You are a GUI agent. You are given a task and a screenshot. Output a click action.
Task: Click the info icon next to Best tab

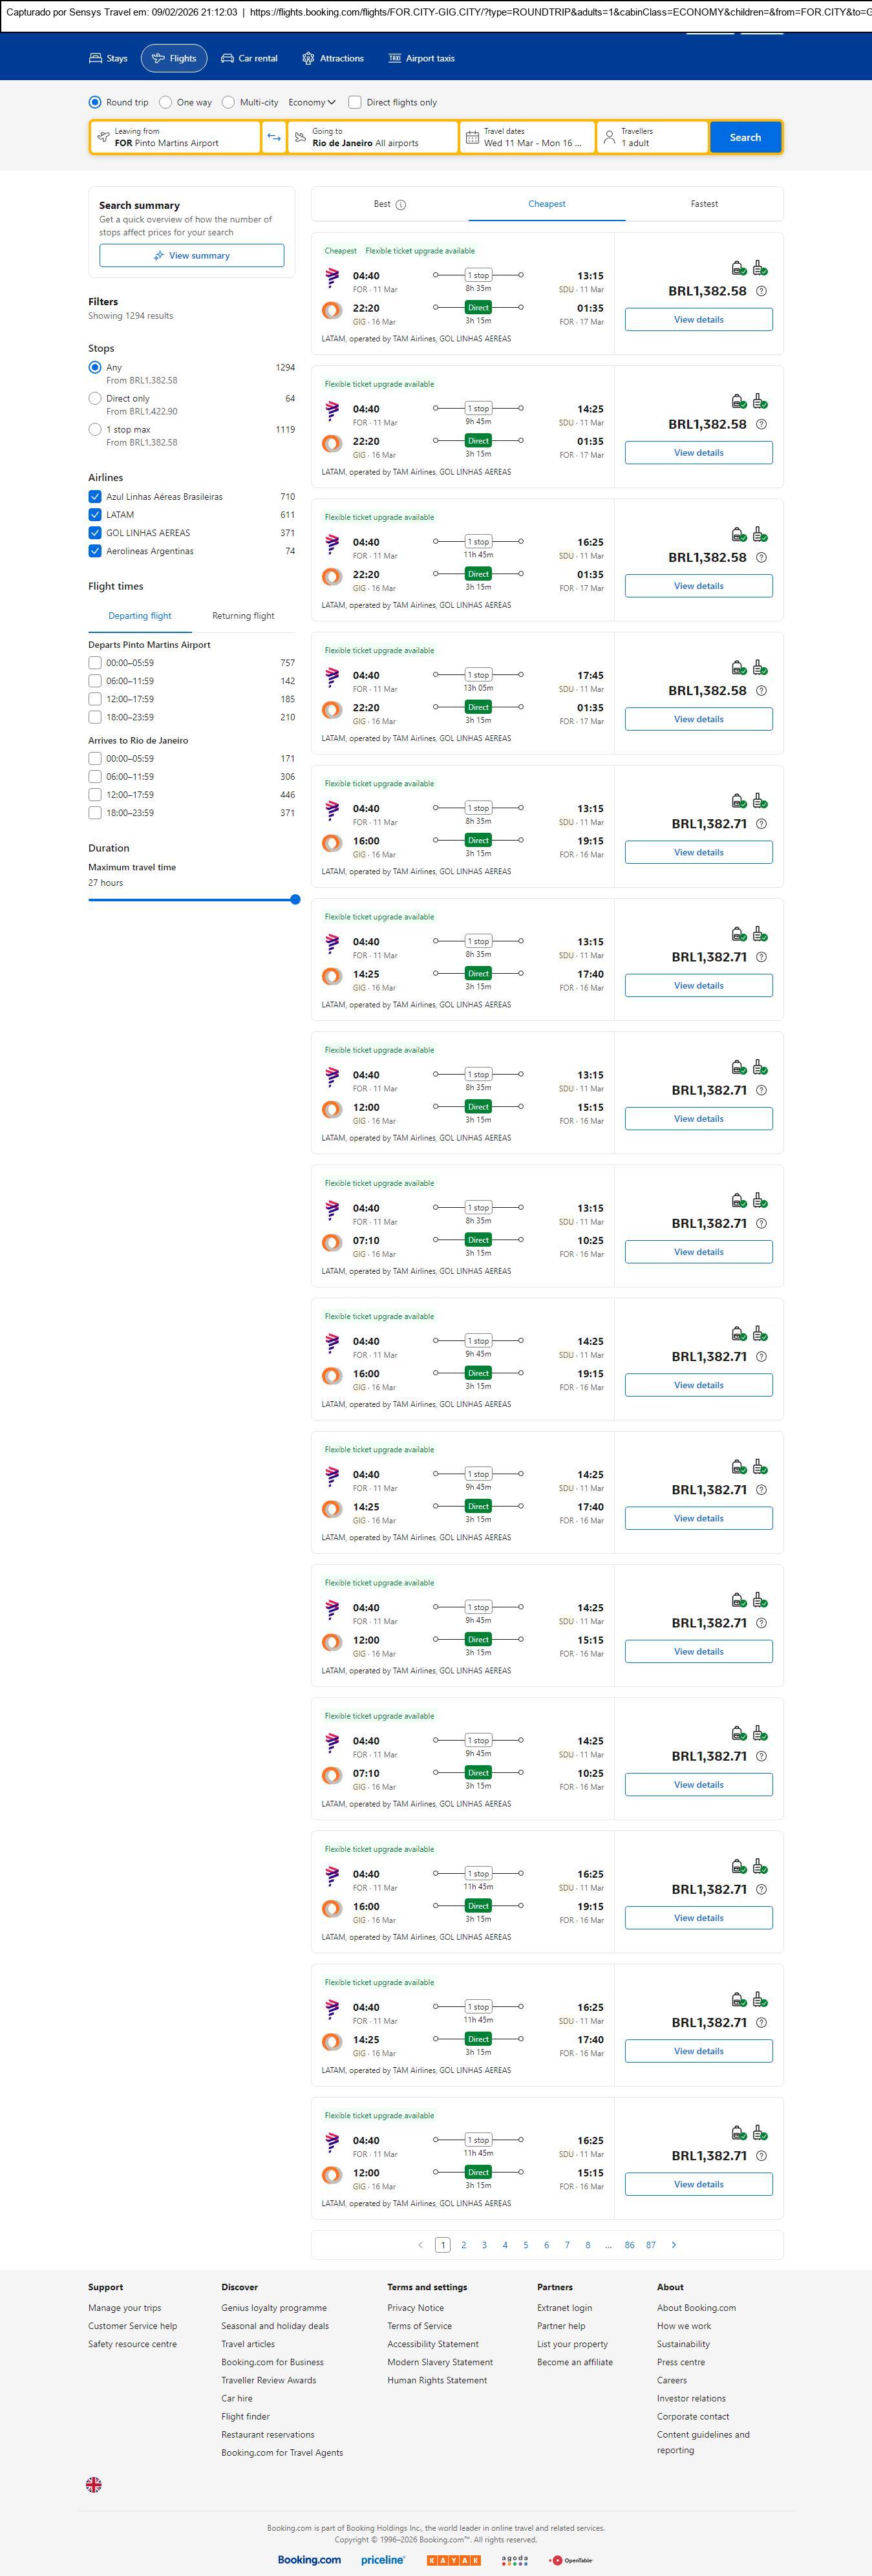click(401, 205)
